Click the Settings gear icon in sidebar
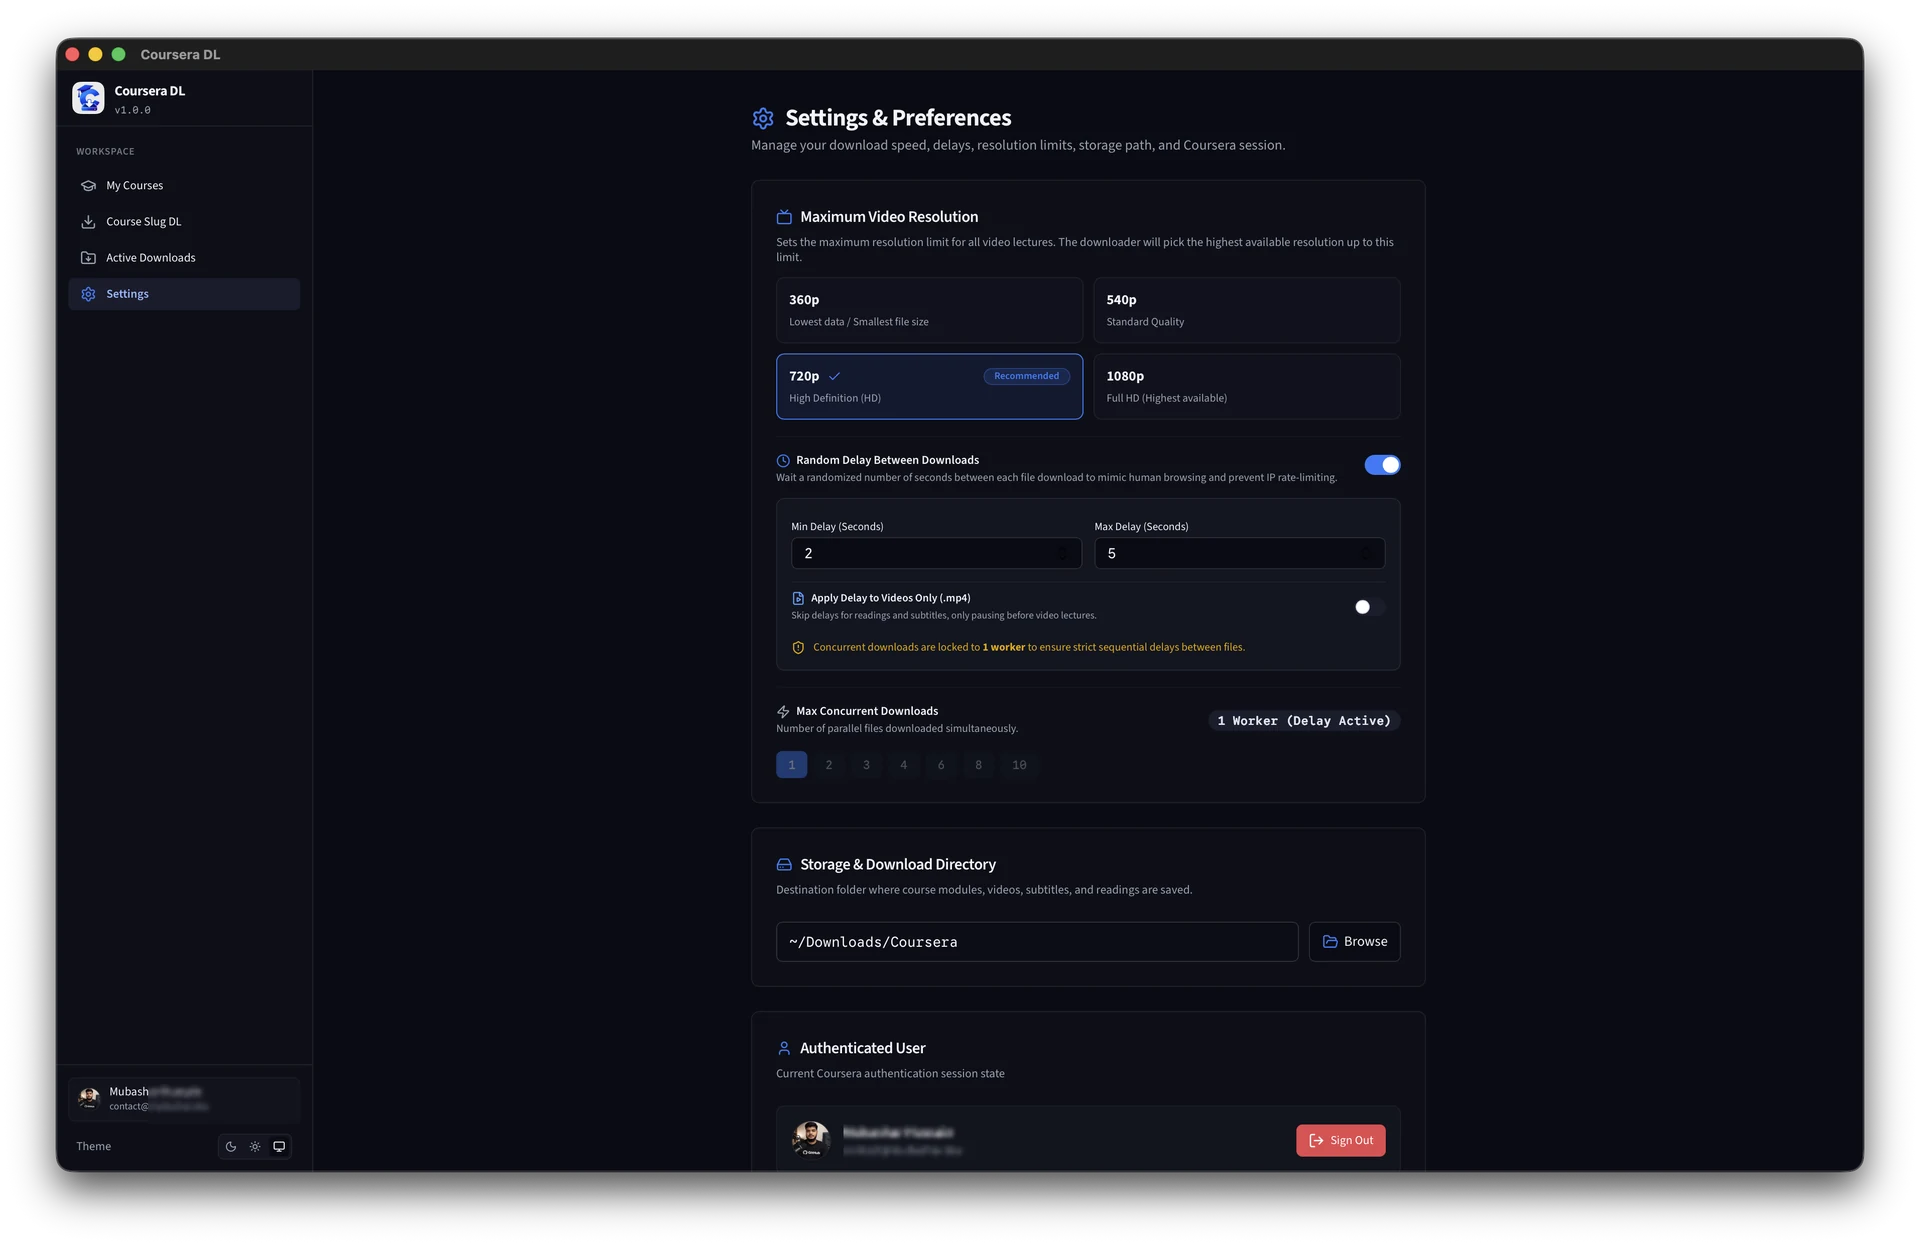Image resolution: width=1920 pixels, height=1246 pixels. [x=88, y=294]
